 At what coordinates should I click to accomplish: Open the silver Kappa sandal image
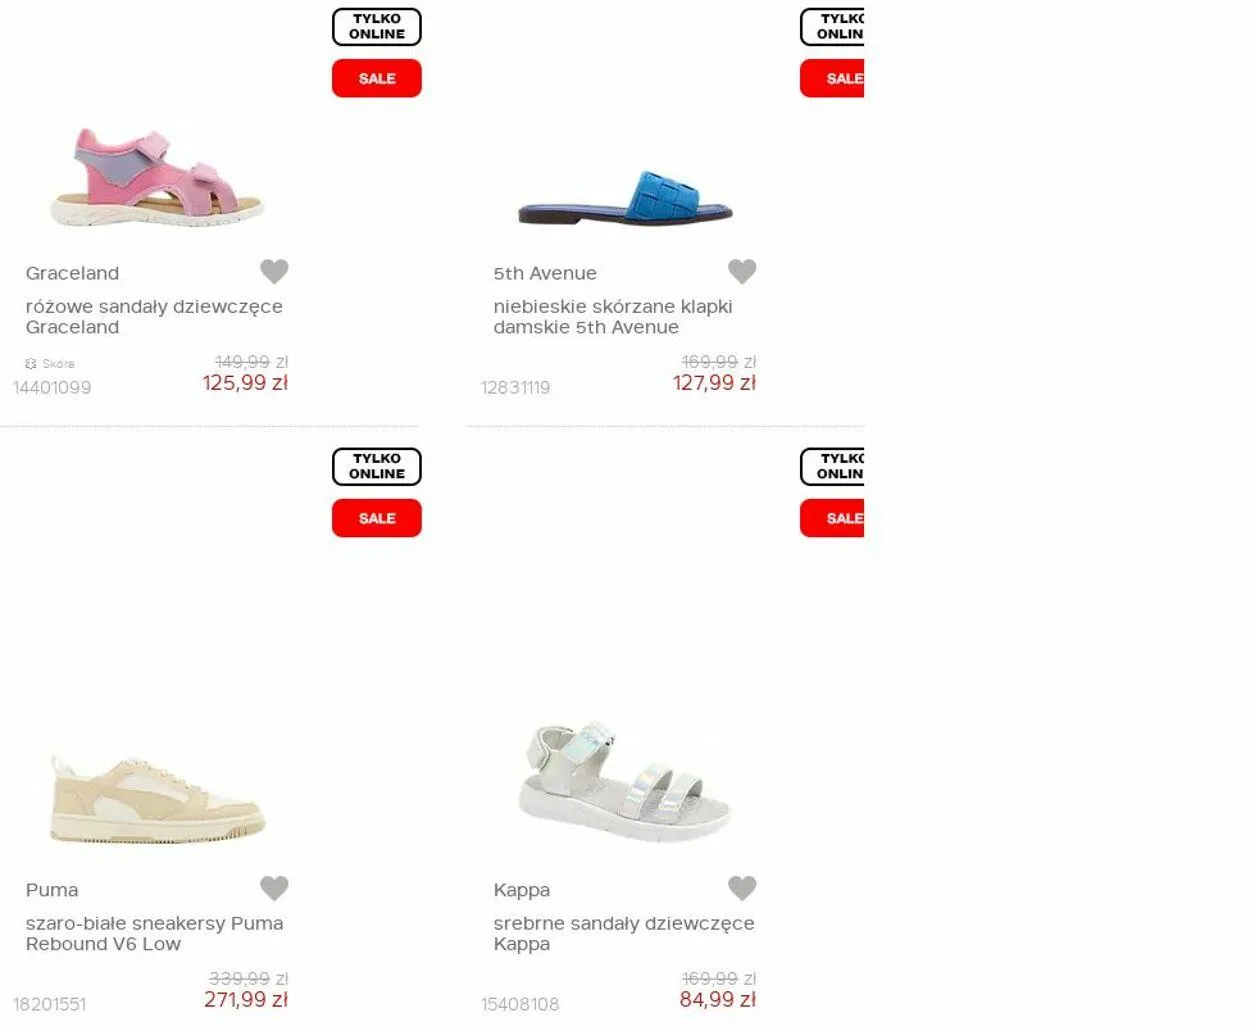click(625, 782)
